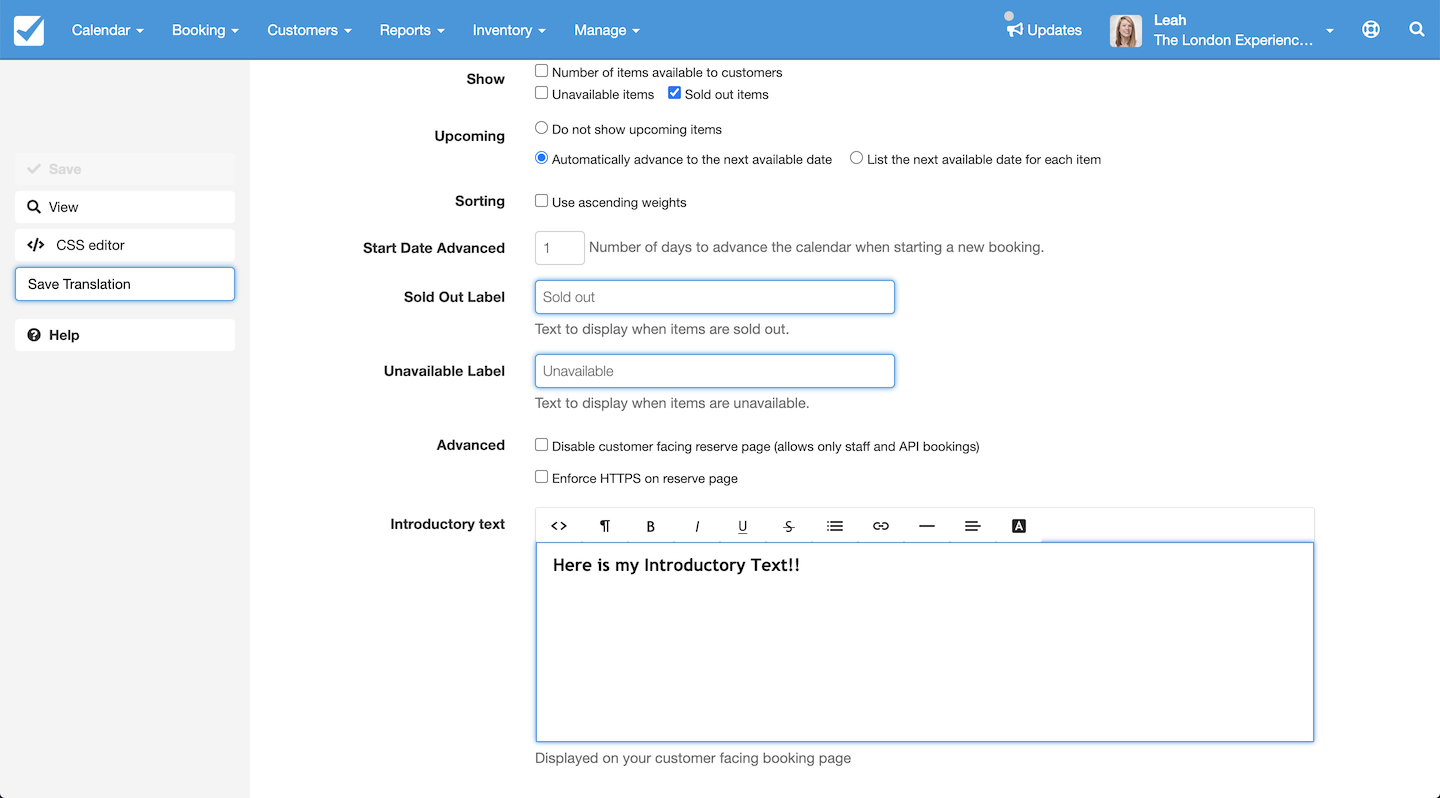Viewport: 1440px width, 798px height.
Task: Click the greyed-out Save button
Action: point(125,169)
